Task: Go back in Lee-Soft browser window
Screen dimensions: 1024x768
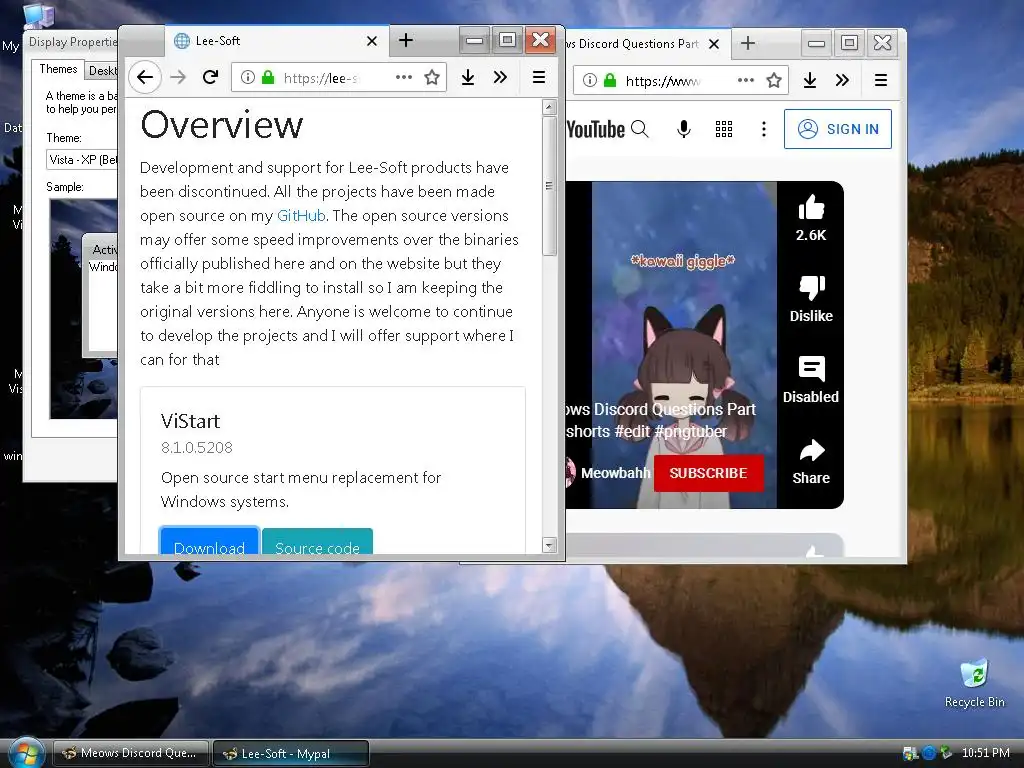Action: point(145,78)
